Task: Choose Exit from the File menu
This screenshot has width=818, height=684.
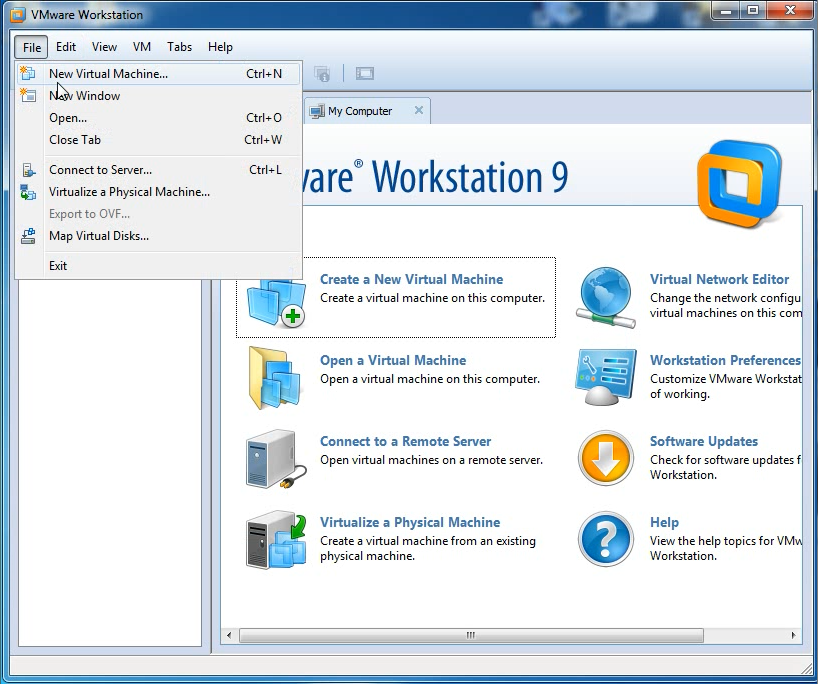Action: point(158,266)
